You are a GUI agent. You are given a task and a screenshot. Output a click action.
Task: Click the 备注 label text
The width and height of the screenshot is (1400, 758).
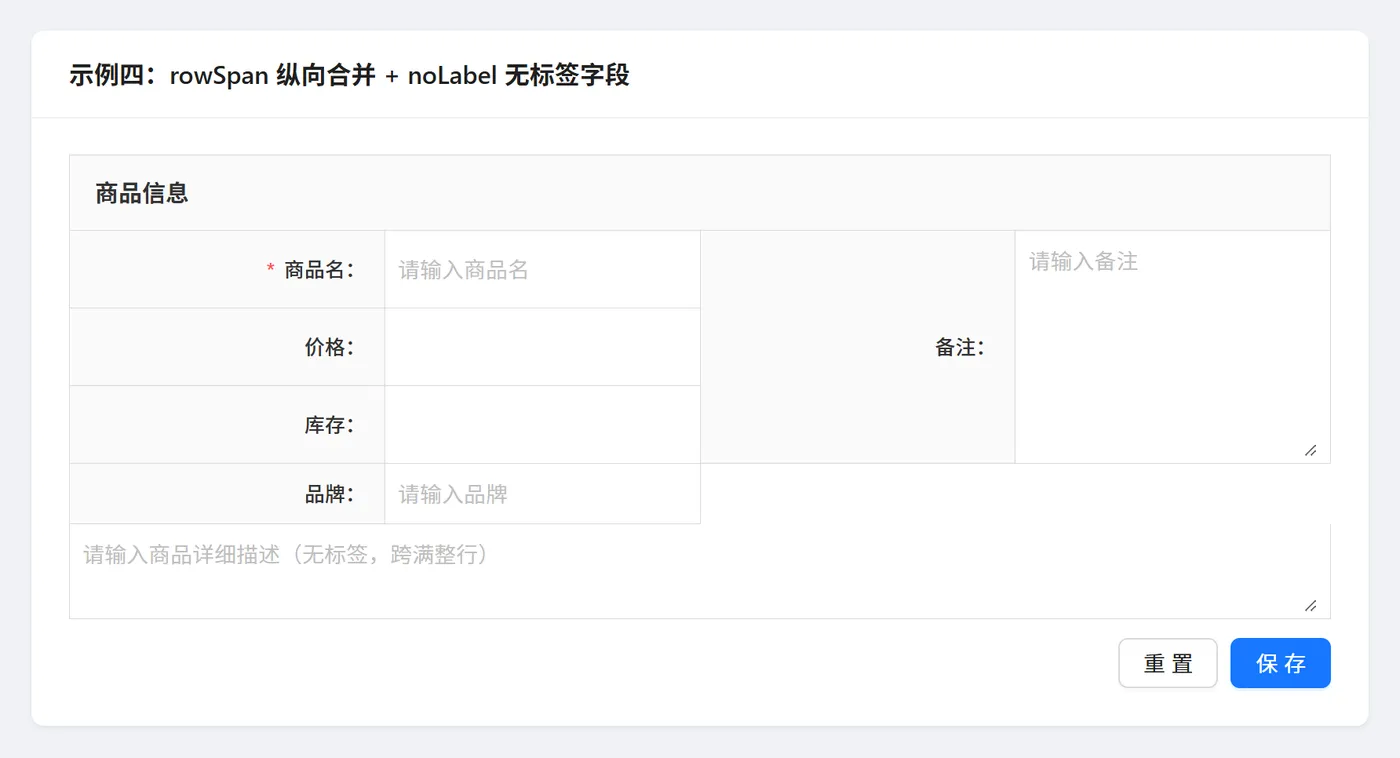[x=958, y=347]
